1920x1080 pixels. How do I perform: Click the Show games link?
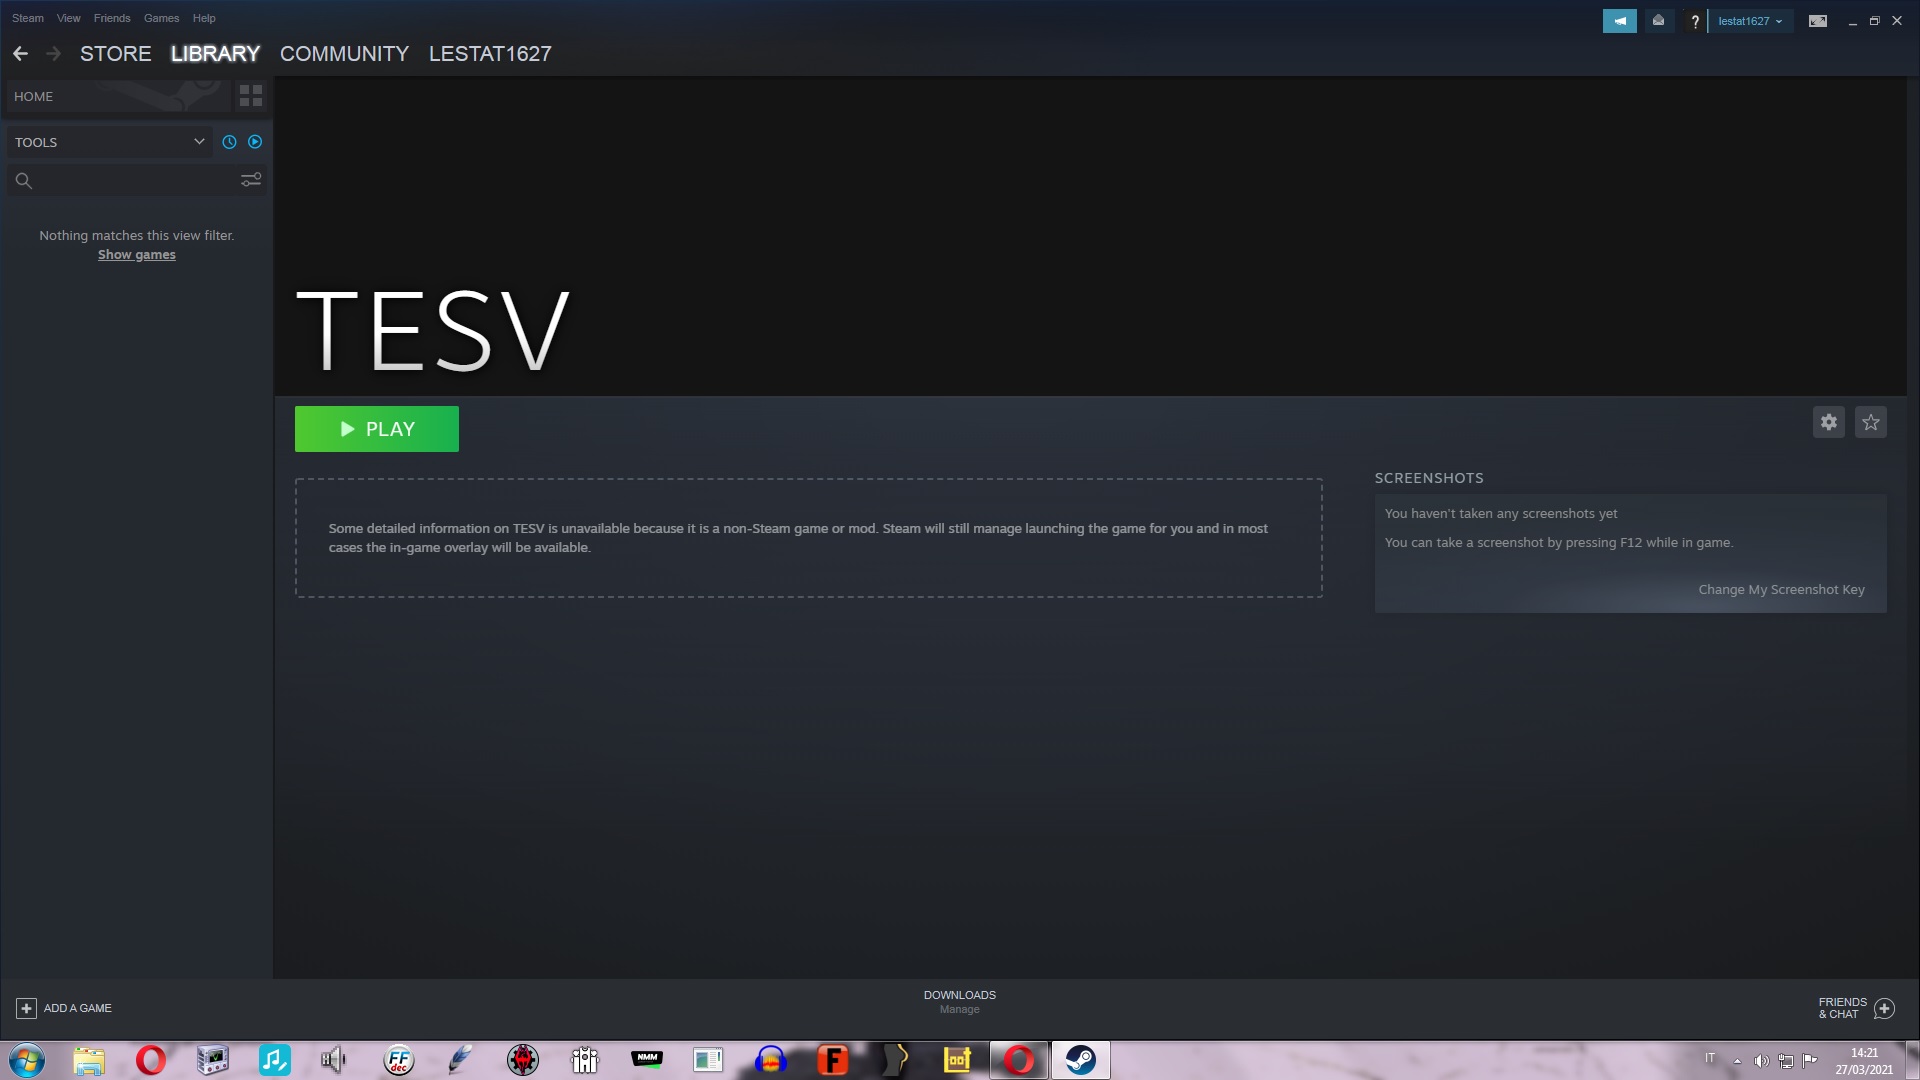(137, 255)
